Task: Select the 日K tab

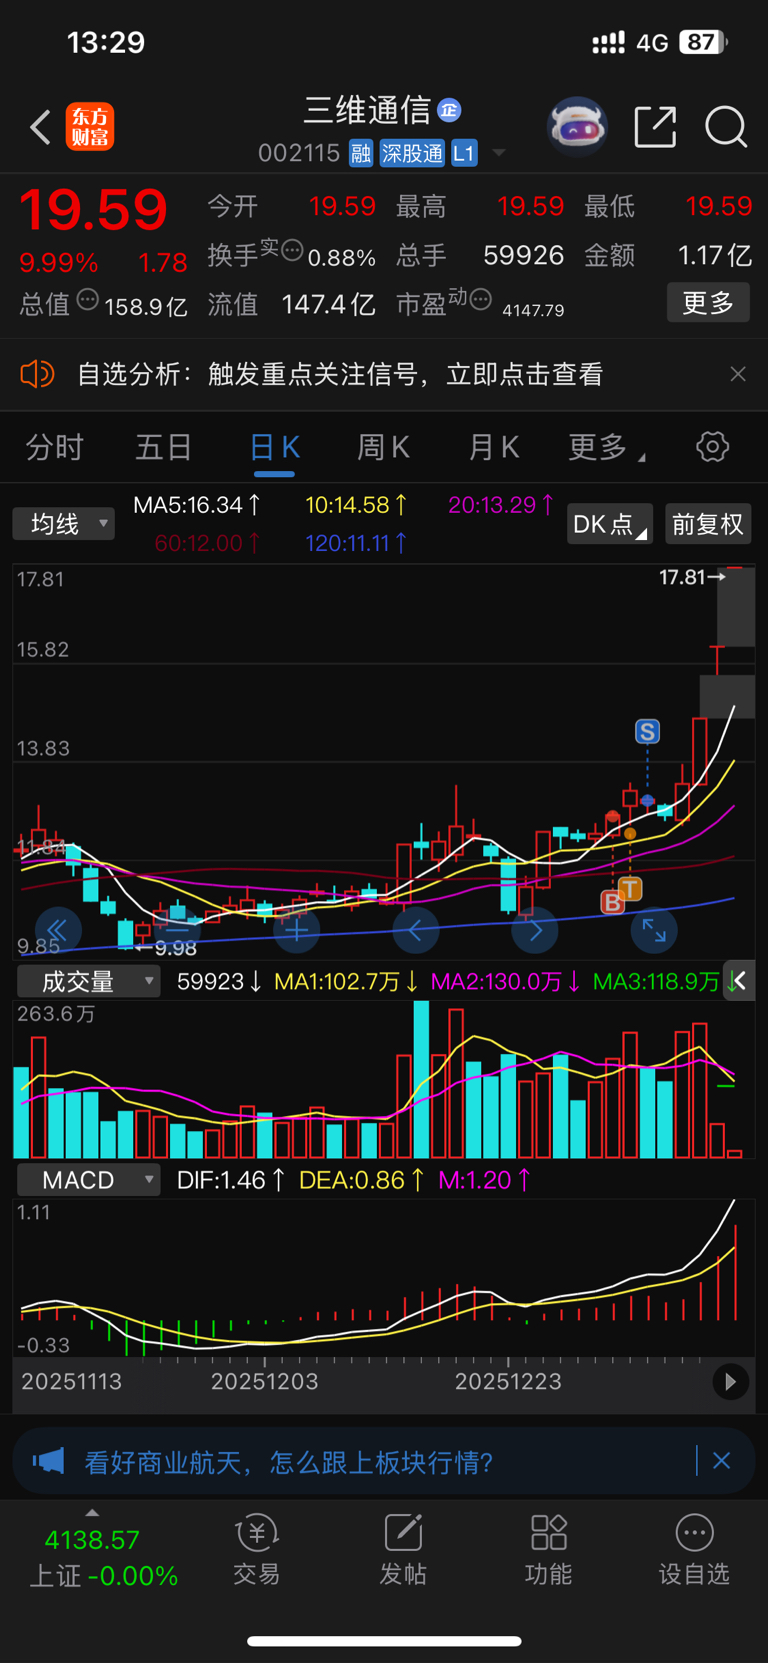Action: (x=275, y=447)
